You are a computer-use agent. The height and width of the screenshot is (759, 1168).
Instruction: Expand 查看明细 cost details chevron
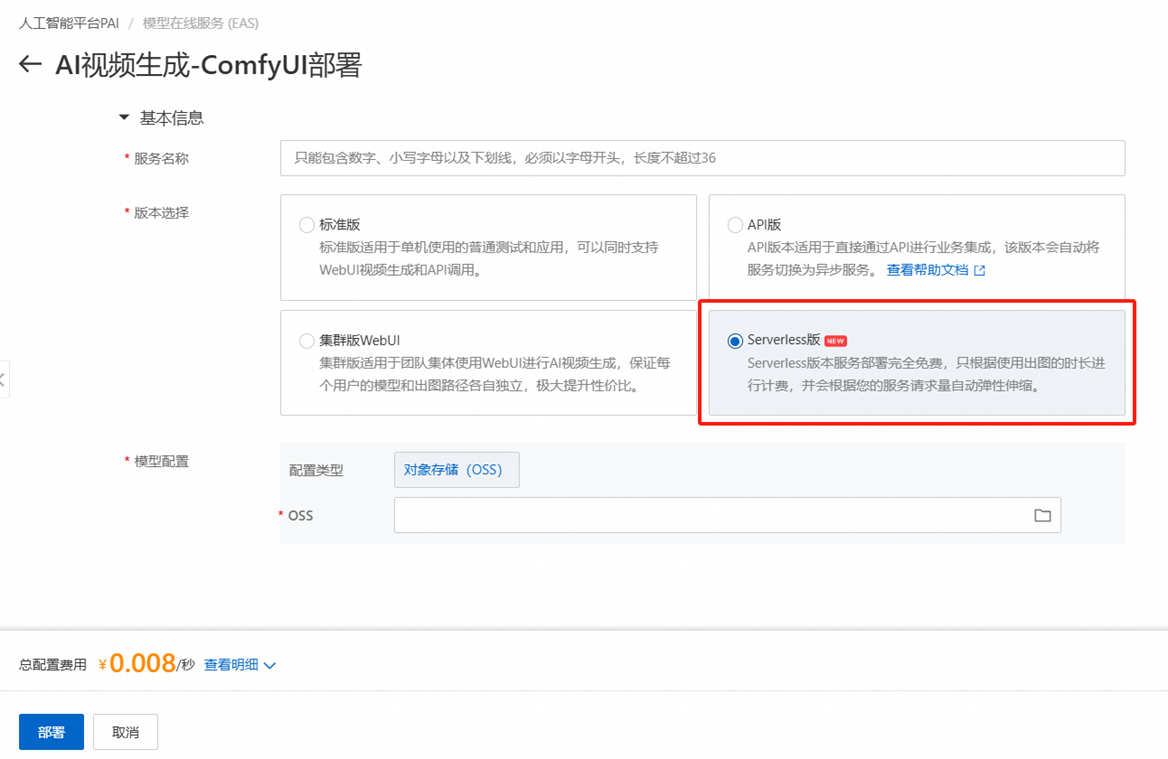pos(270,665)
